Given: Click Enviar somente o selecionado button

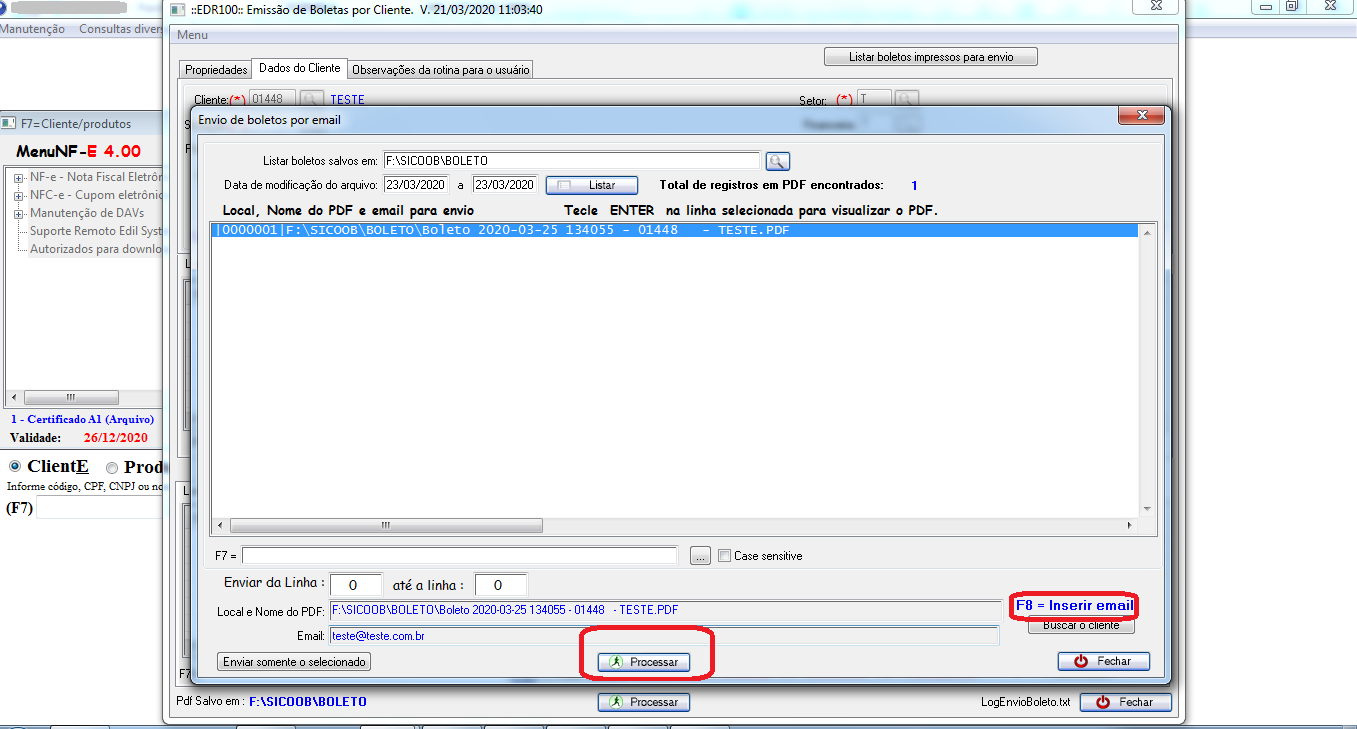Looking at the screenshot, I should click(295, 662).
